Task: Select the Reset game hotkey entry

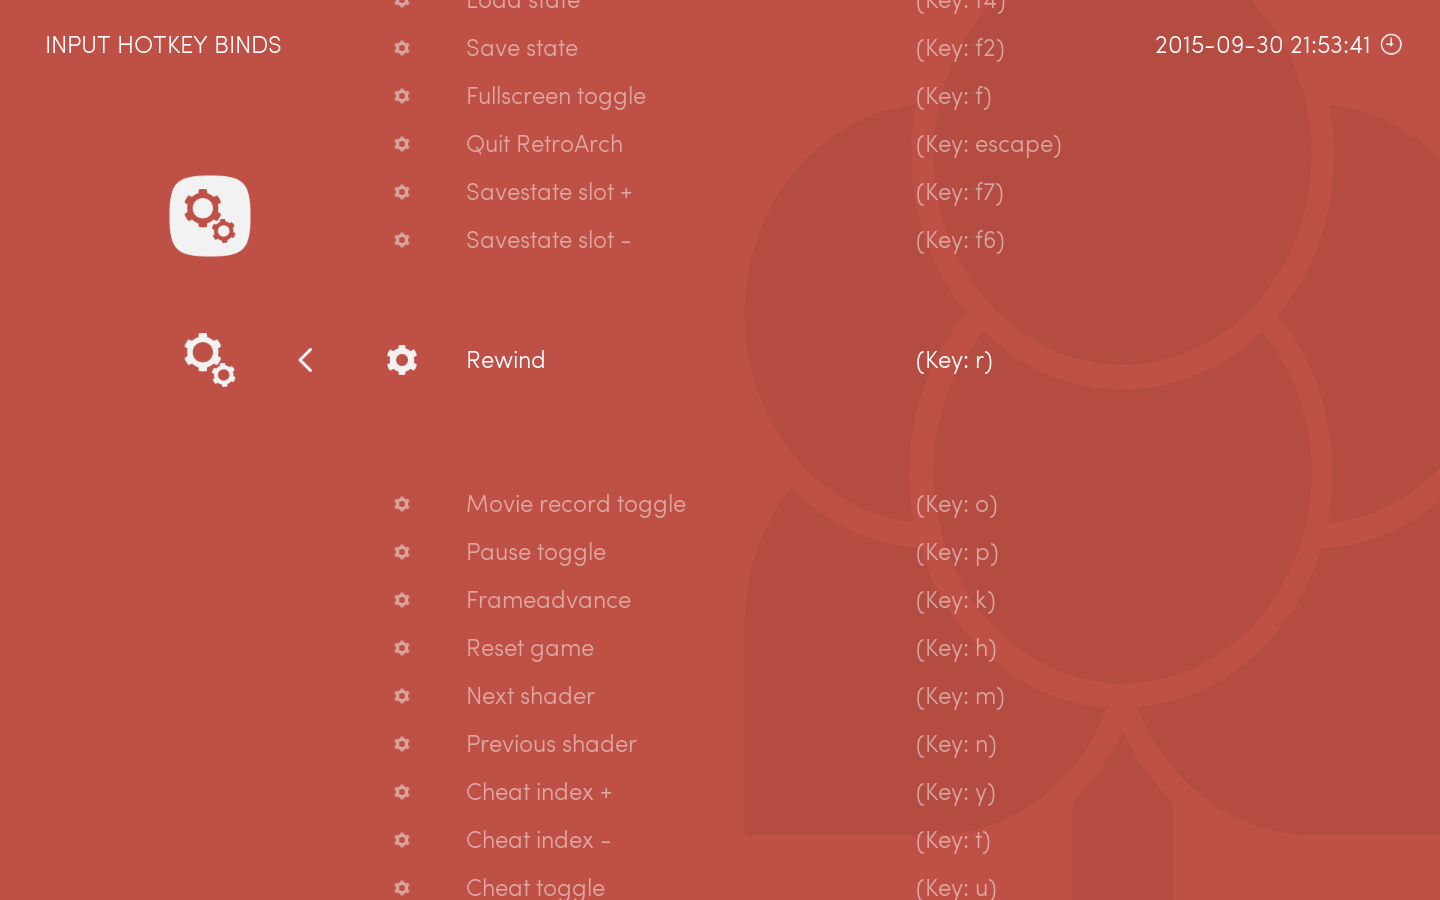Action: 530,648
